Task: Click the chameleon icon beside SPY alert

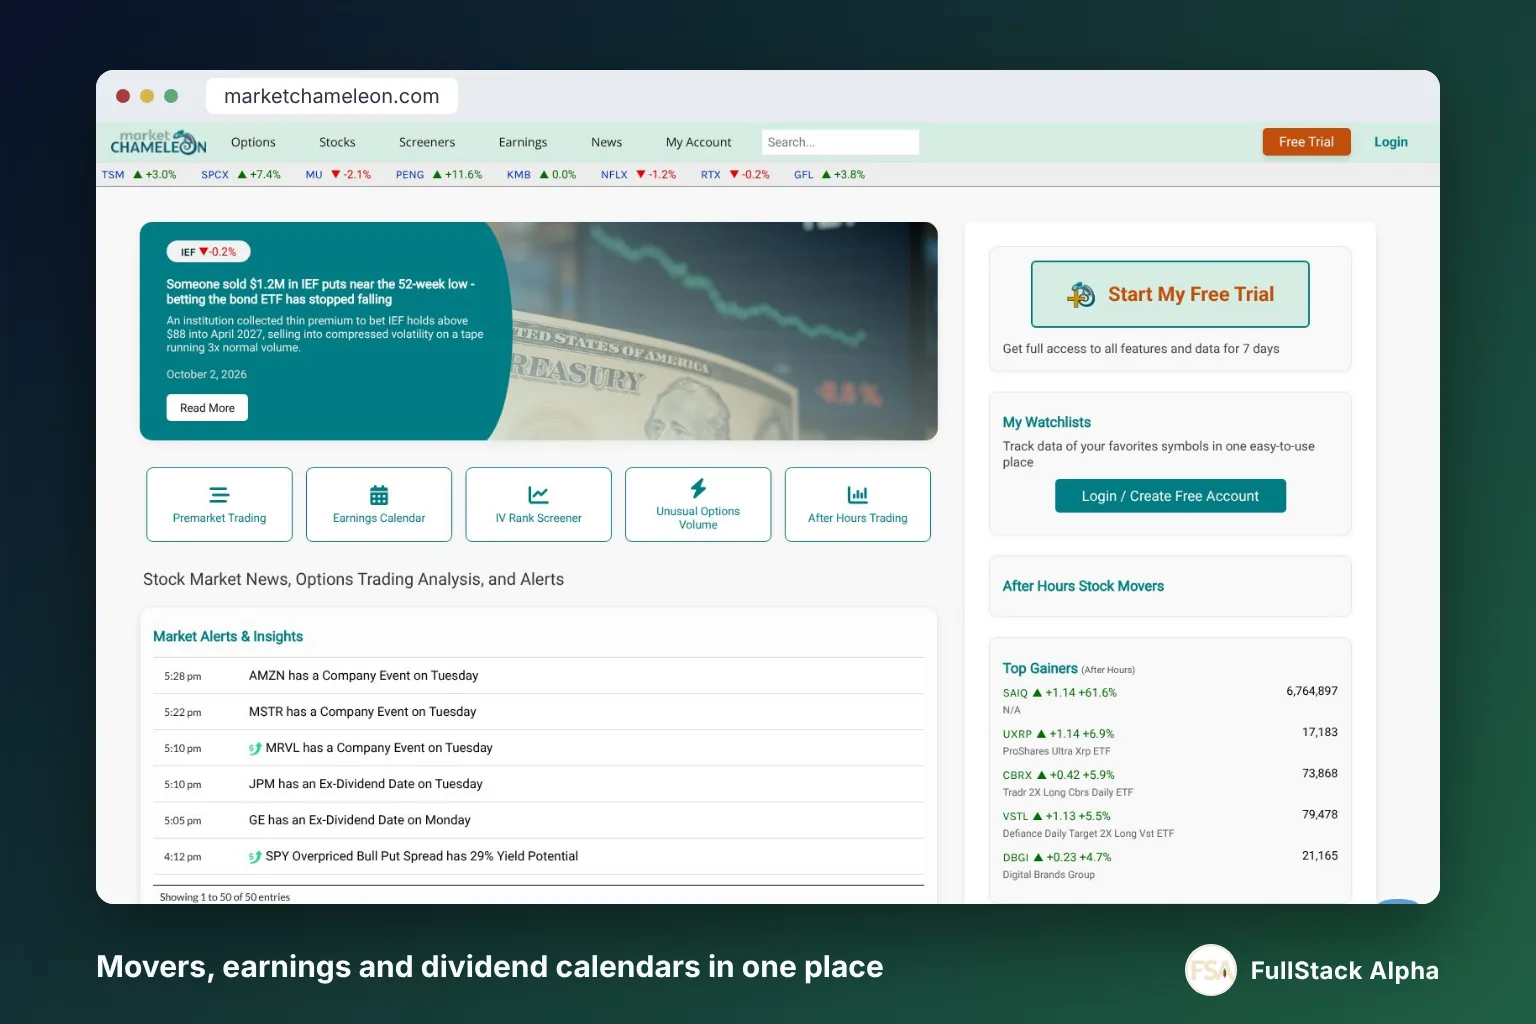Action: [x=255, y=856]
